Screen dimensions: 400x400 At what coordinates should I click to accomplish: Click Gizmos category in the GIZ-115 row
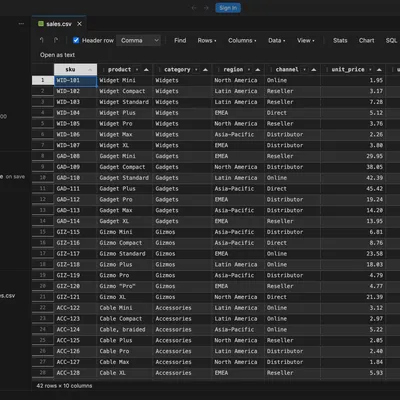(182, 232)
